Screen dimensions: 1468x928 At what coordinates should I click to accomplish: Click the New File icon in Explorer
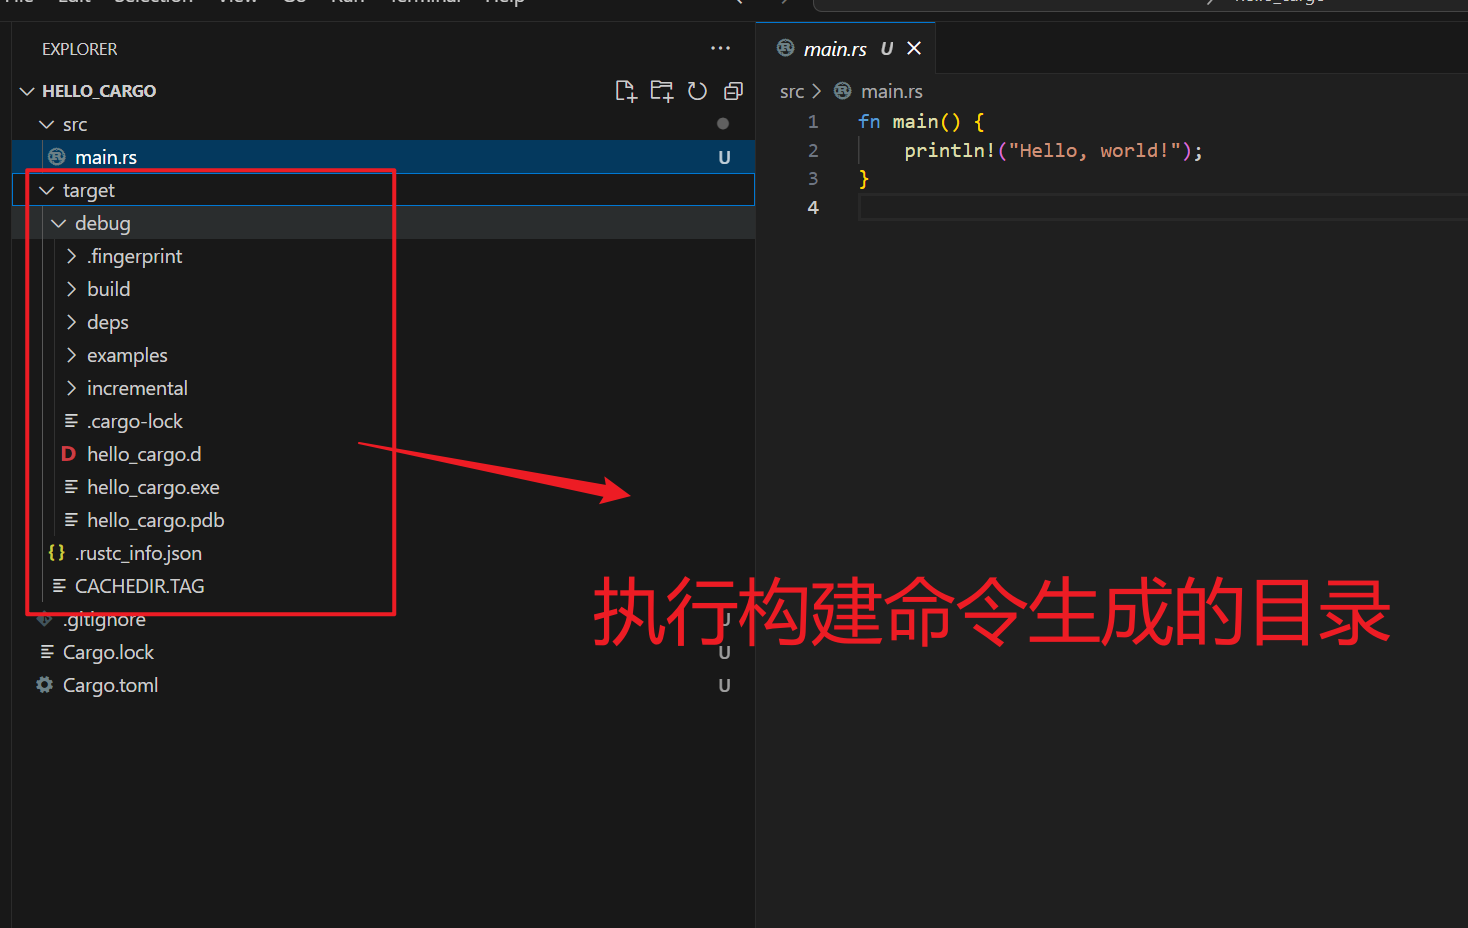(x=625, y=91)
